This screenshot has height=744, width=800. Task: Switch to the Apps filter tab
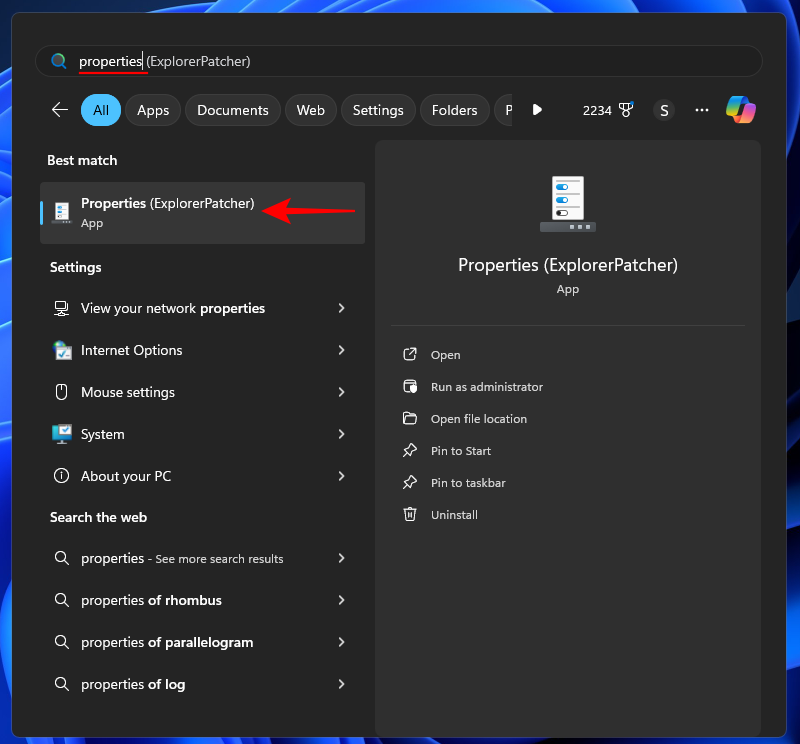coord(153,110)
